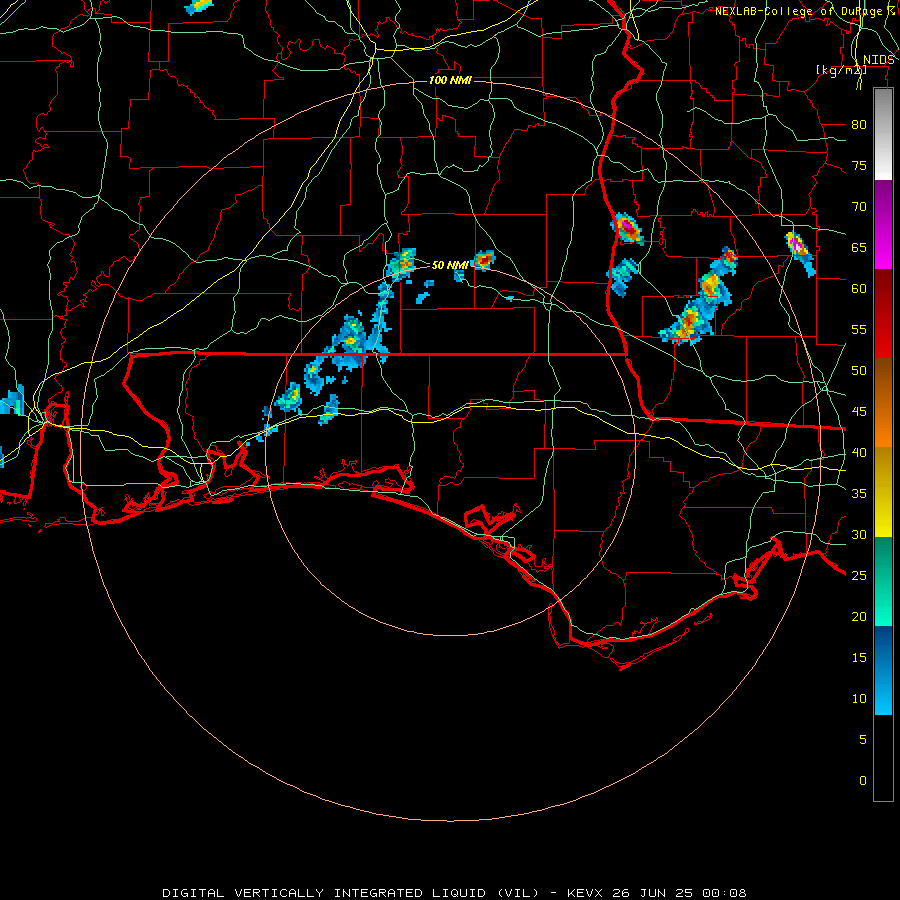The width and height of the screenshot is (900, 900).
Task: Select the 80 value on the VIL scale
Action: [x=859, y=125]
